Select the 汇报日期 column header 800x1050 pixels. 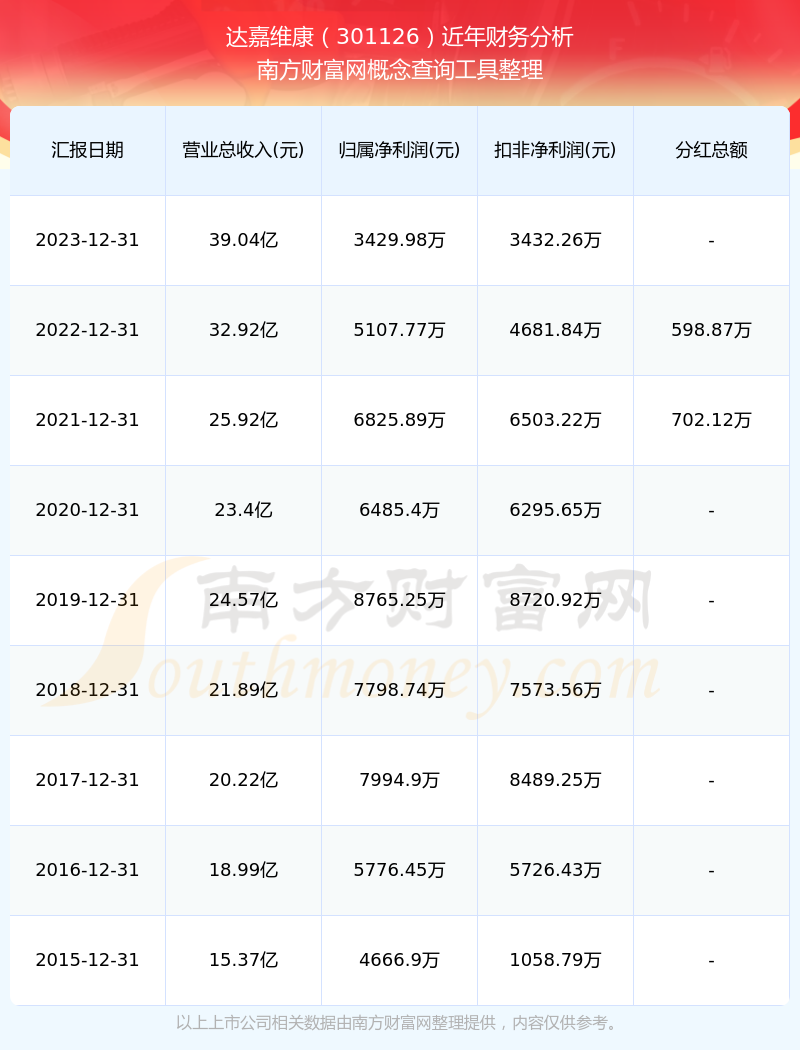coord(88,150)
